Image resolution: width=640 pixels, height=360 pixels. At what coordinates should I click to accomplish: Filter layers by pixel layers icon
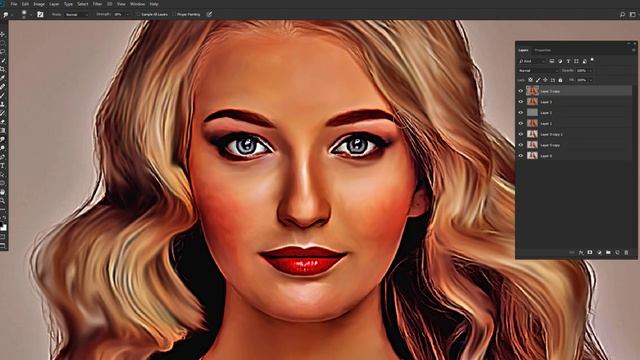coord(552,61)
